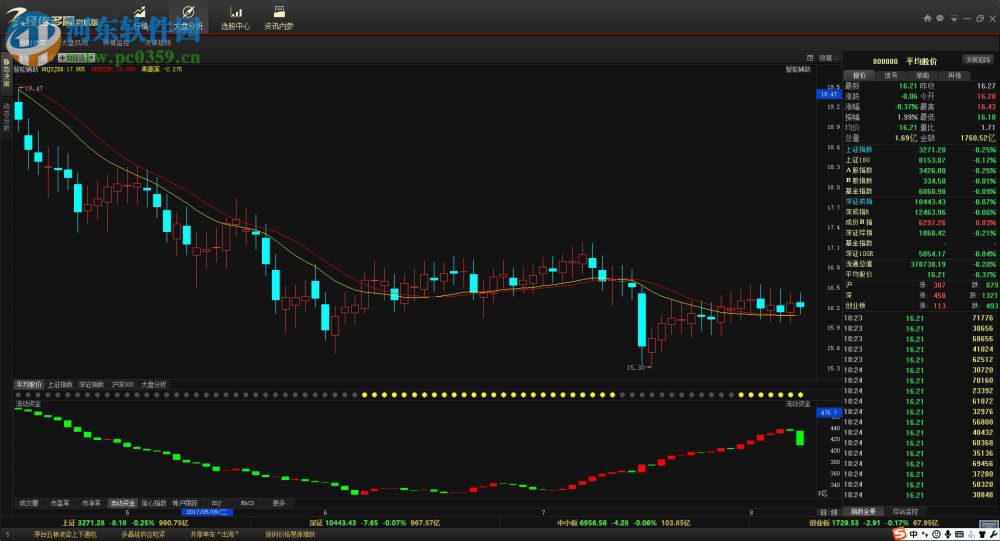
Task: Open the 选股中心 stock selection center
Action: (x=235, y=18)
